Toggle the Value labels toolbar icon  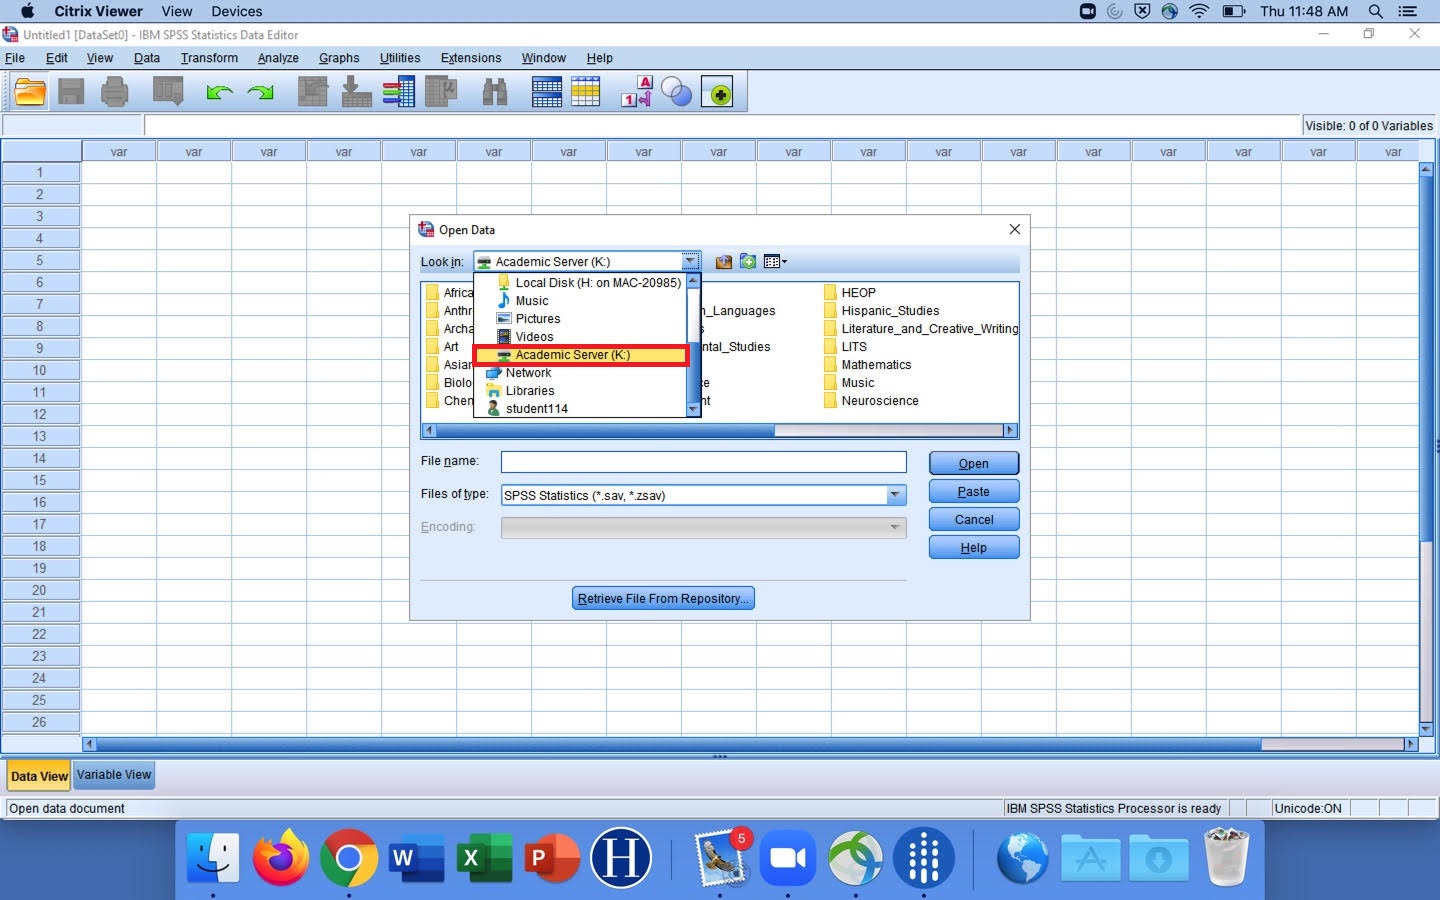[x=637, y=93]
